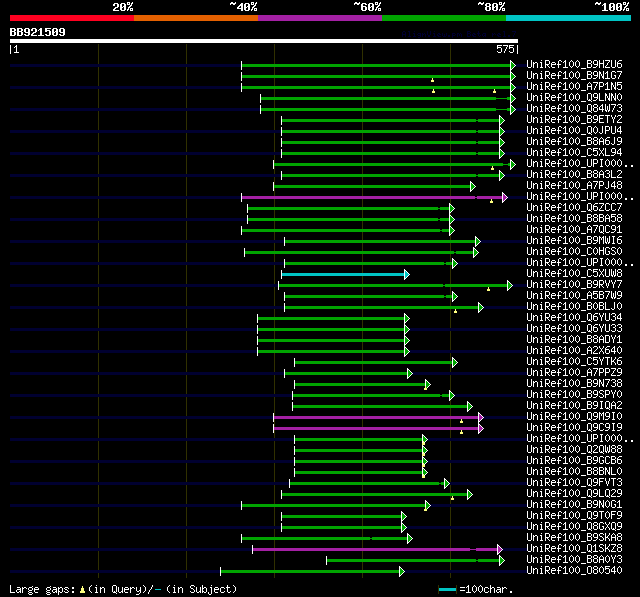Screen dimensions: 640x597
Task: Click the UniRef100_B8A0Y3 hit name
Action: click(x=574, y=560)
